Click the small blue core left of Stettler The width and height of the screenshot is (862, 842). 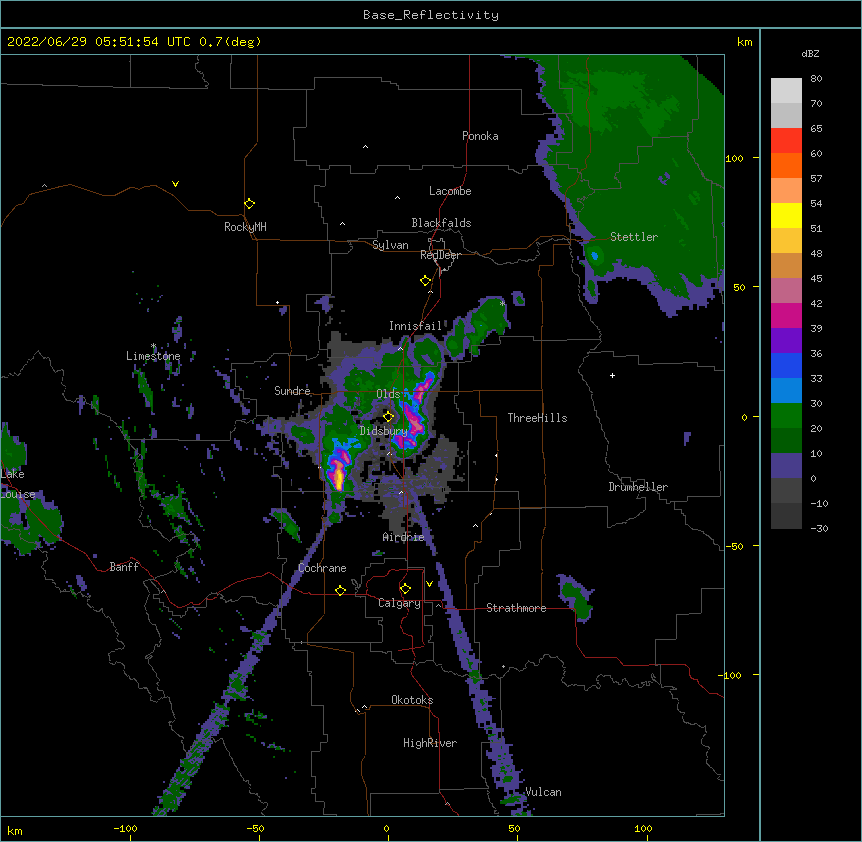(594, 256)
